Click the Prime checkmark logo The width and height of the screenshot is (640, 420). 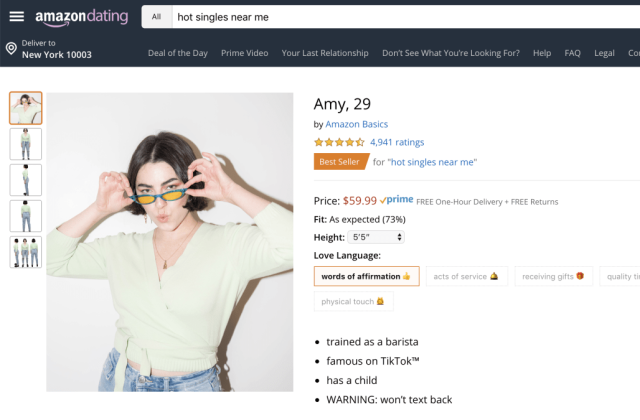coord(396,200)
